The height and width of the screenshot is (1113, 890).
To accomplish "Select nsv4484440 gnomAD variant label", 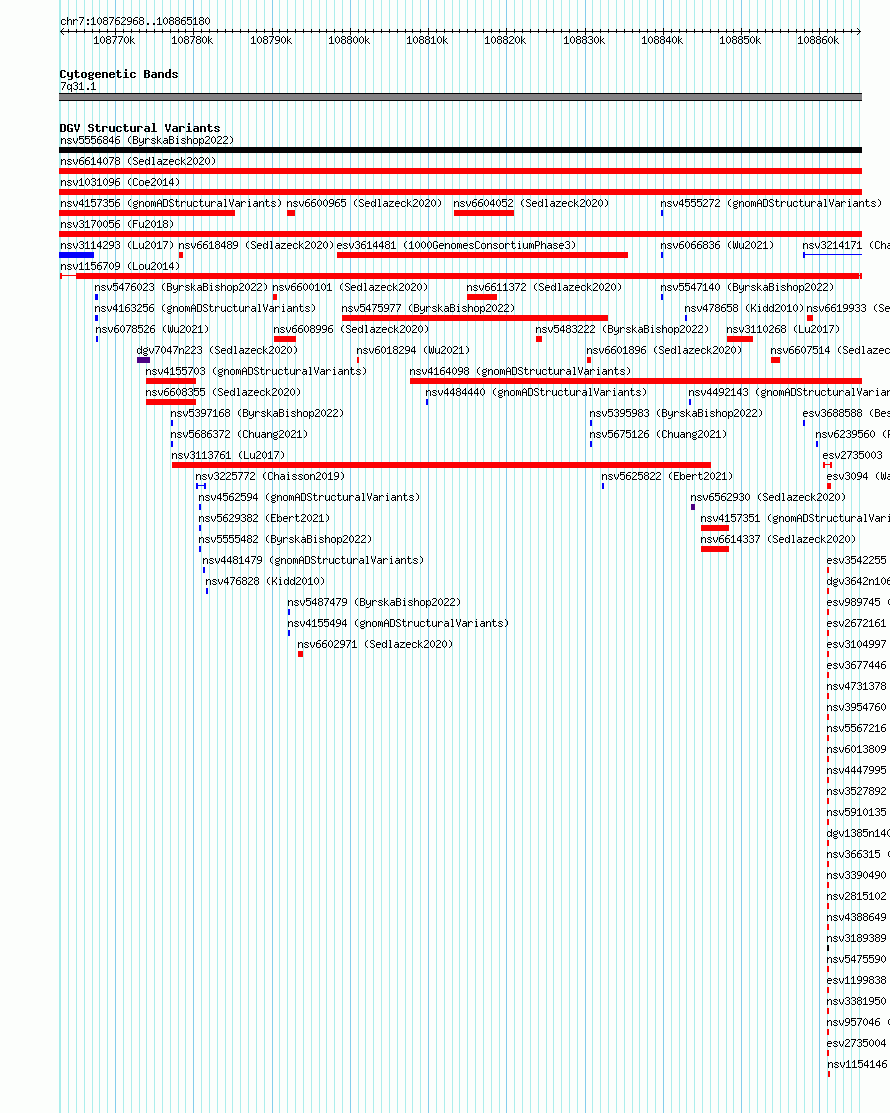I will click(536, 393).
